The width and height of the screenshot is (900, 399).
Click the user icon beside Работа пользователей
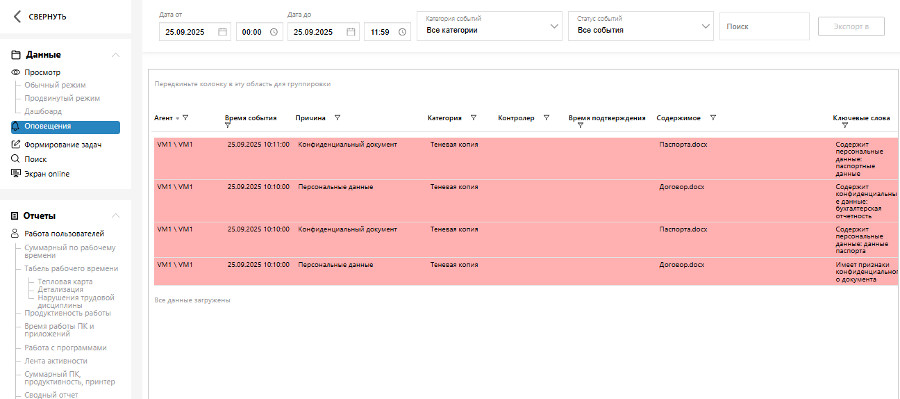pyautogui.click(x=15, y=234)
